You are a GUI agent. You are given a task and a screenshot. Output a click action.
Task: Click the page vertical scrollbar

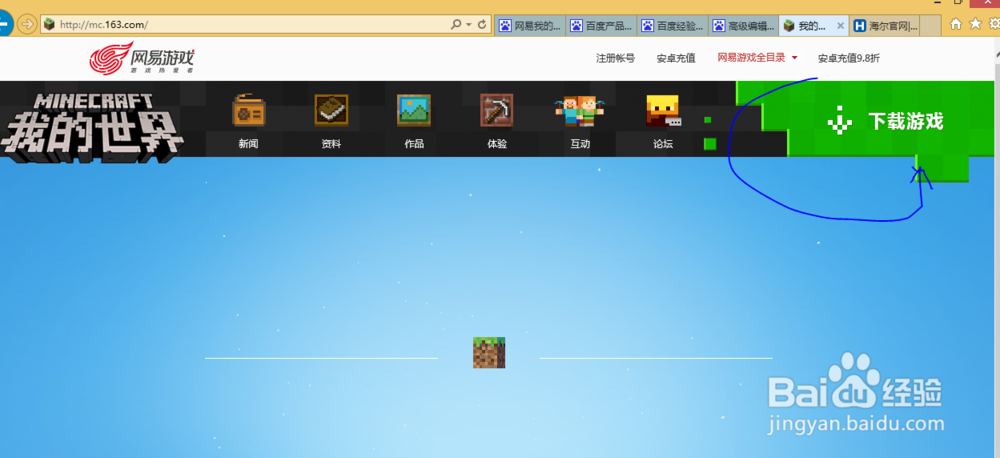pyautogui.click(x=996, y=249)
